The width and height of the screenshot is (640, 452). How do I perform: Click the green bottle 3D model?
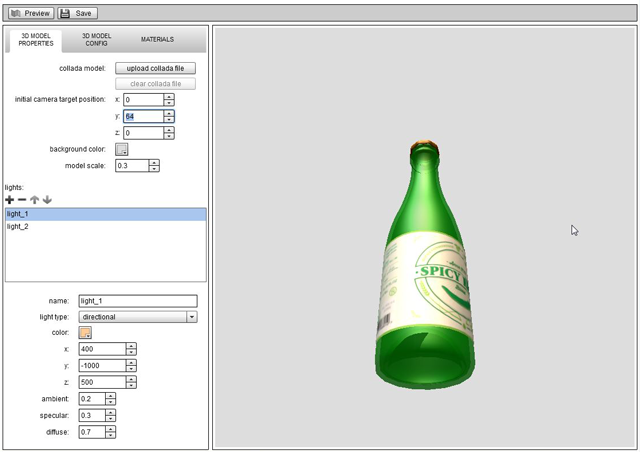[x=424, y=265]
